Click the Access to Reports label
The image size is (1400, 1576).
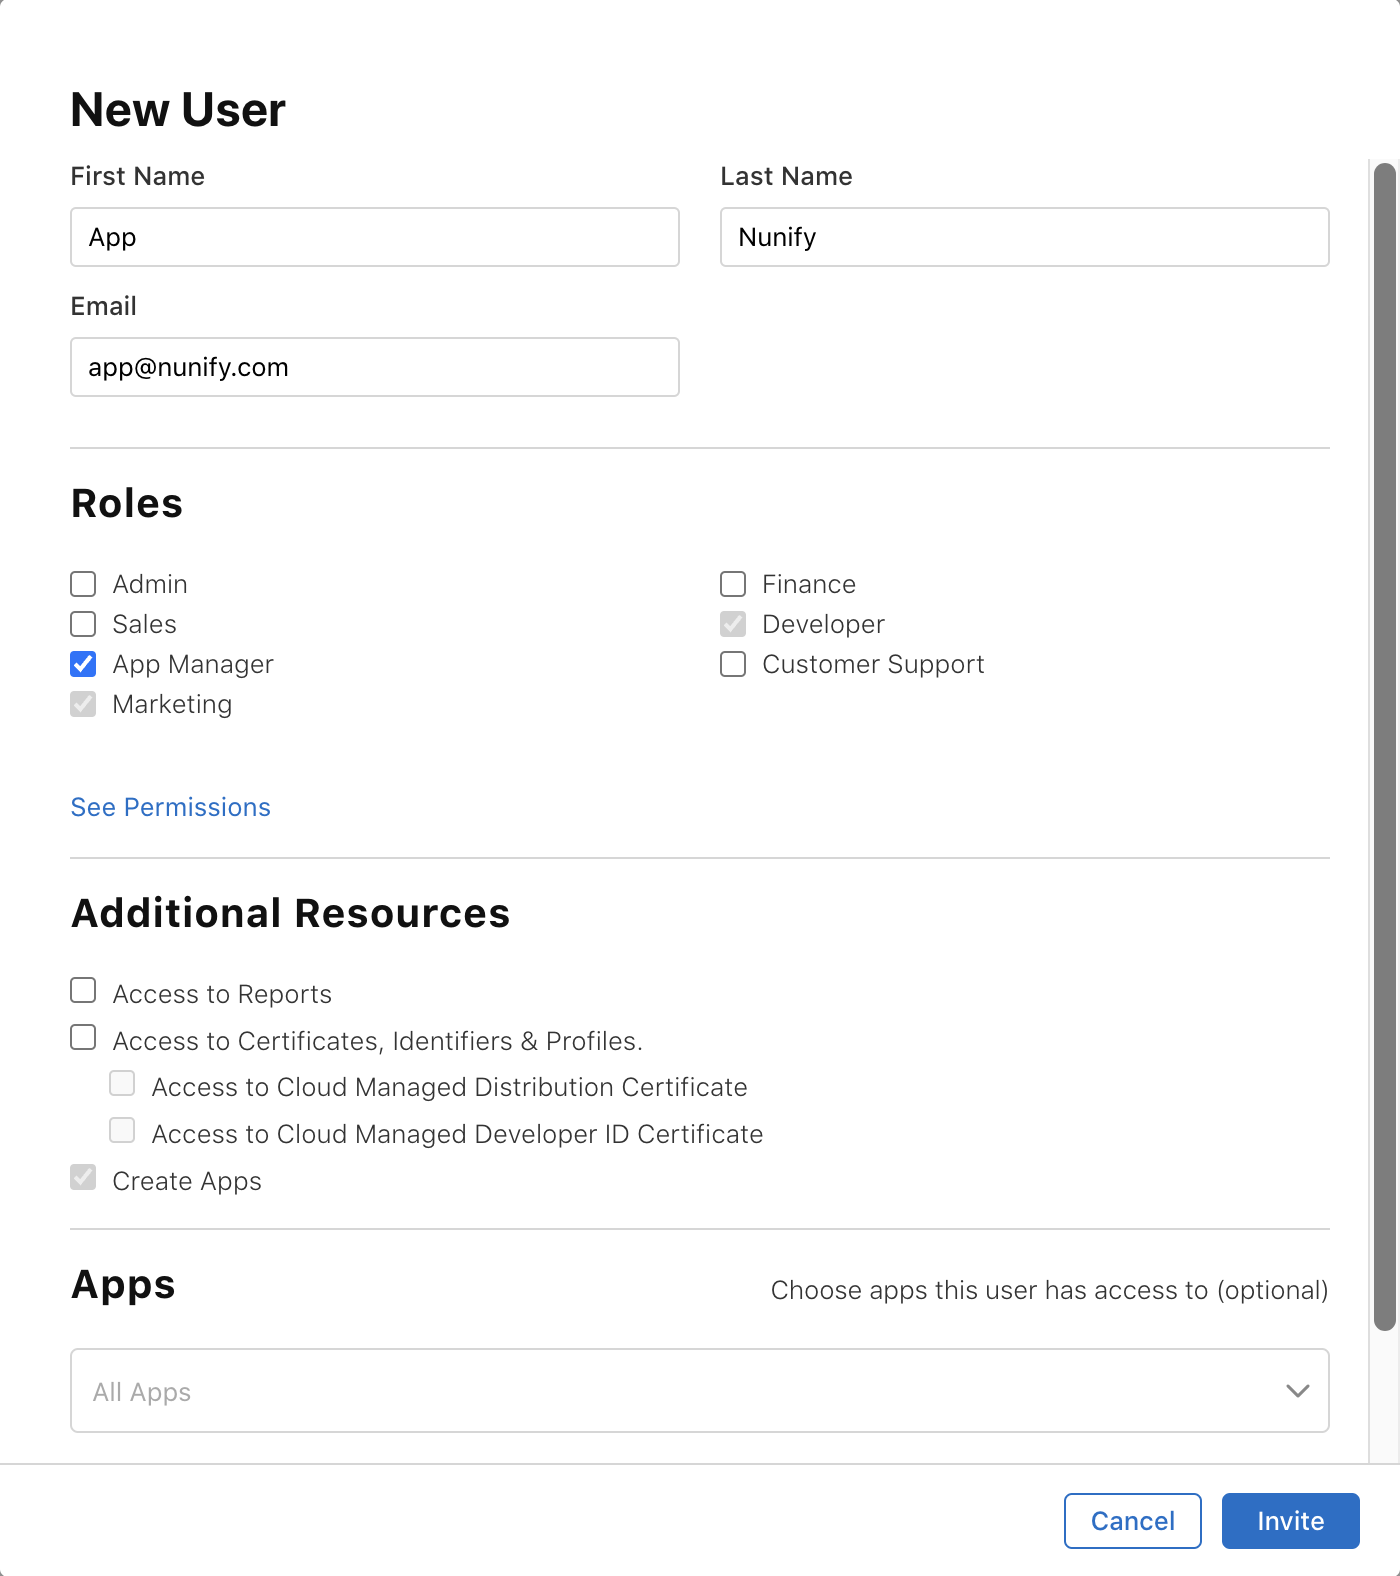coord(222,994)
